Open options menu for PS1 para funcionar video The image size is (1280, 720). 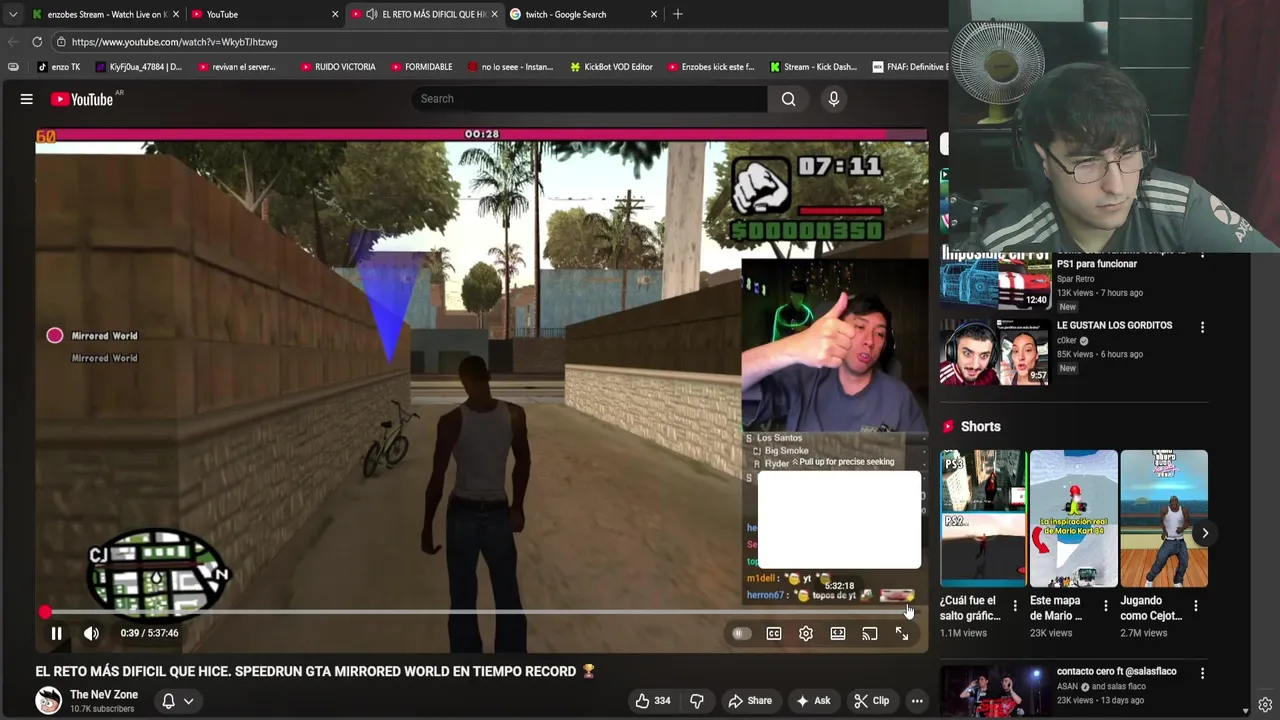coord(1202,256)
